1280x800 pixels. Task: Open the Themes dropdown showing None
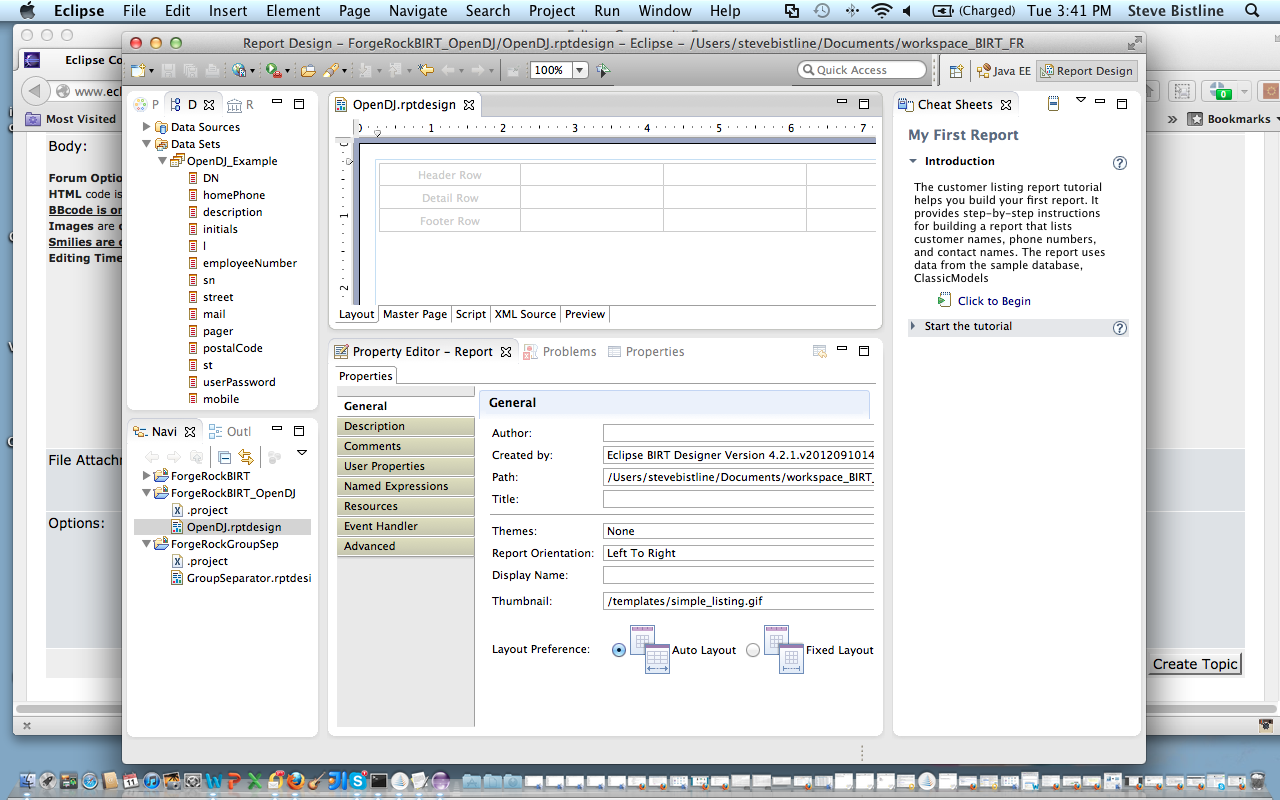tap(738, 531)
